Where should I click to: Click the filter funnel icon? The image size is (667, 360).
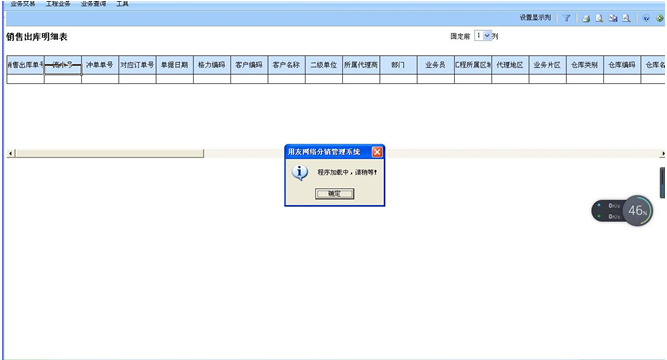[x=567, y=18]
